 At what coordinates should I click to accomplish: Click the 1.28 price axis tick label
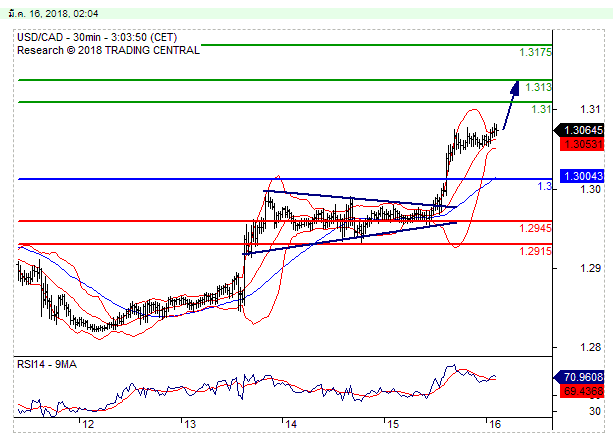590,347
